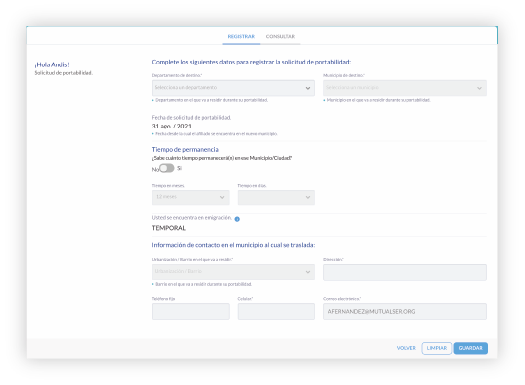Open Urbanización / Barrio dropdown
The width and height of the screenshot is (525, 385).
pyautogui.click(x=233, y=272)
